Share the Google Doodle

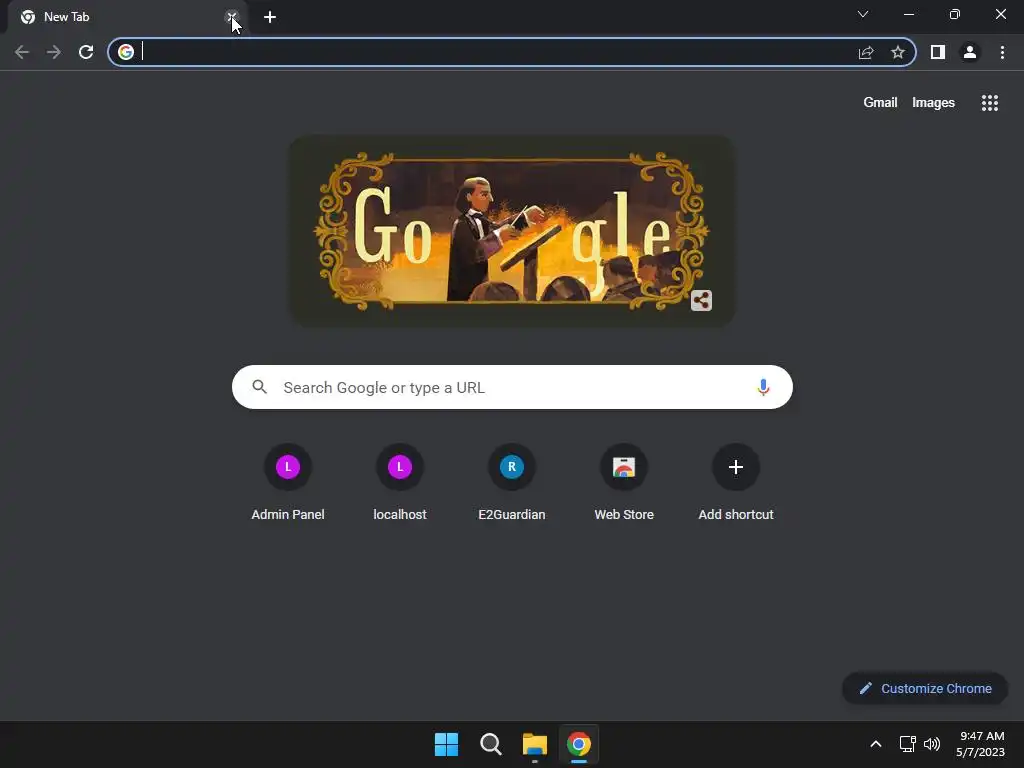[701, 300]
